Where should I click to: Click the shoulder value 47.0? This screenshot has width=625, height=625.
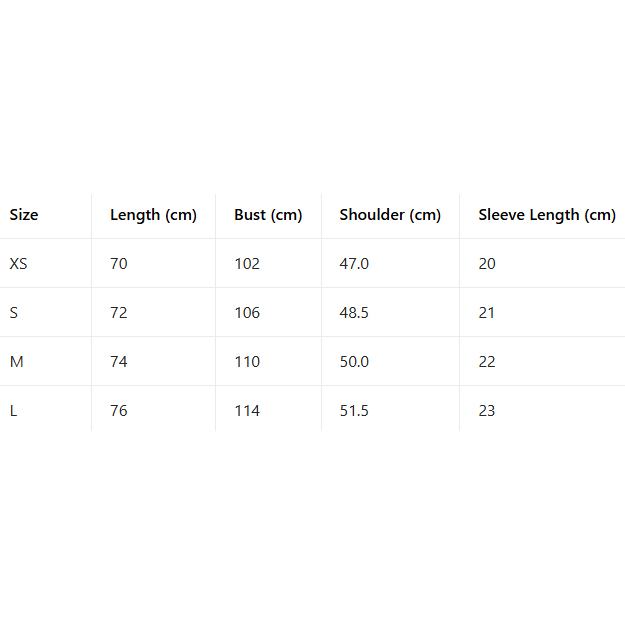[354, 264]
